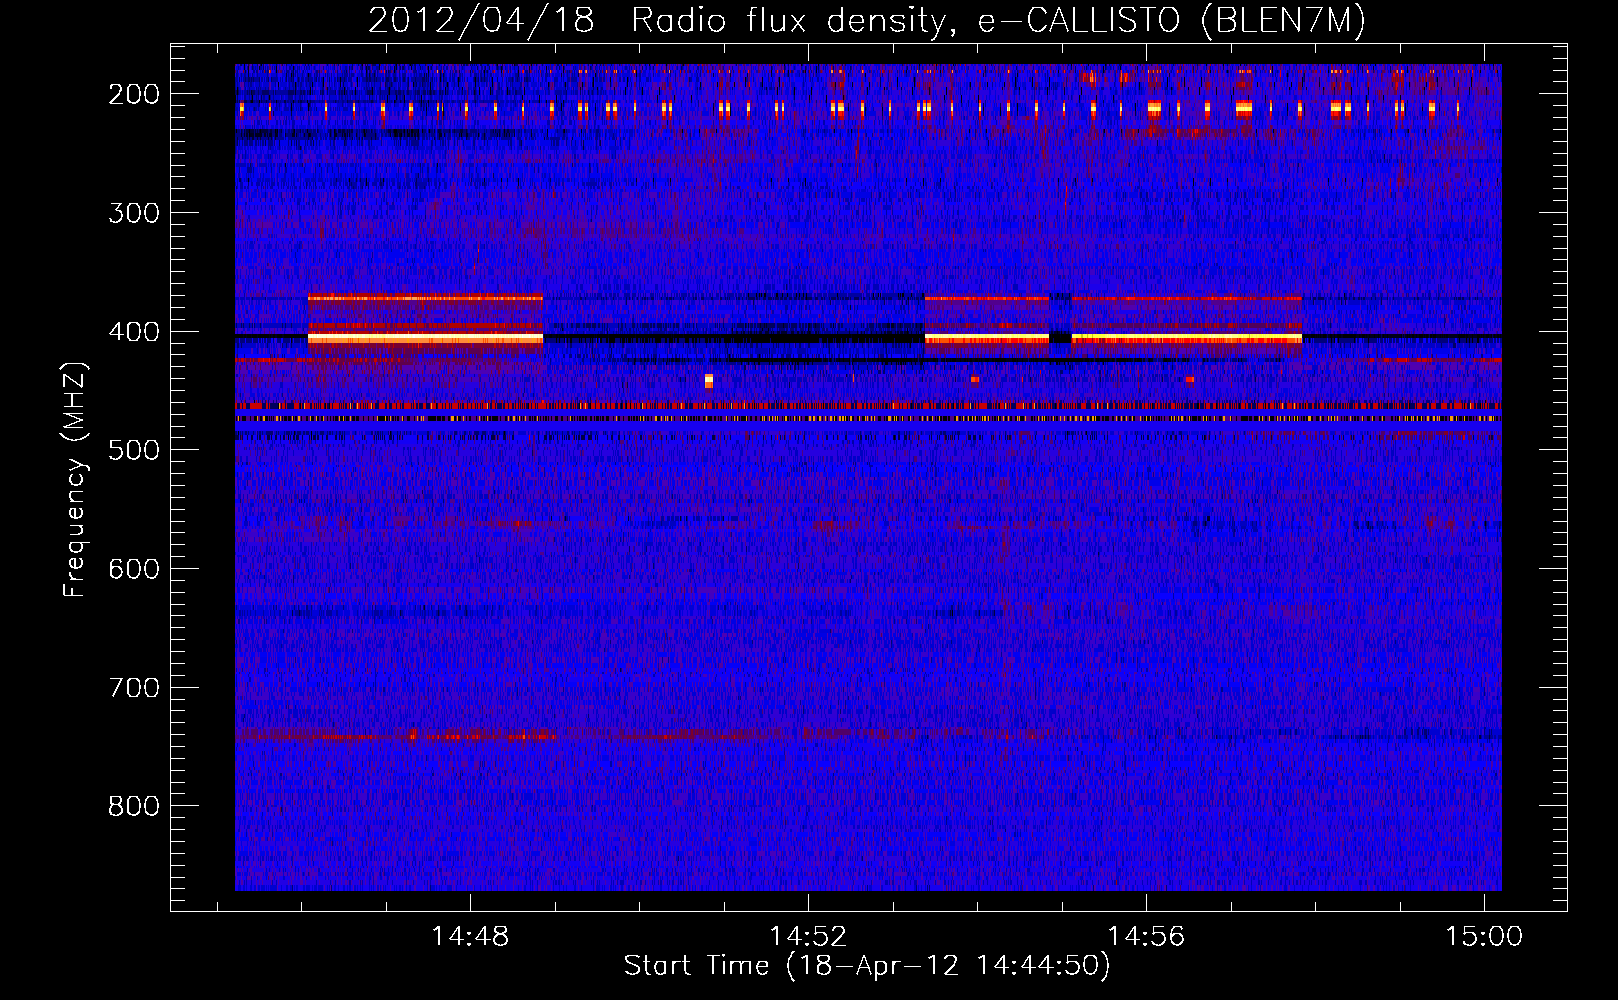Click the 200 frequency tick label
Image resolution: width=1618 pixels, height=1000 pixels.
point(134,94)
